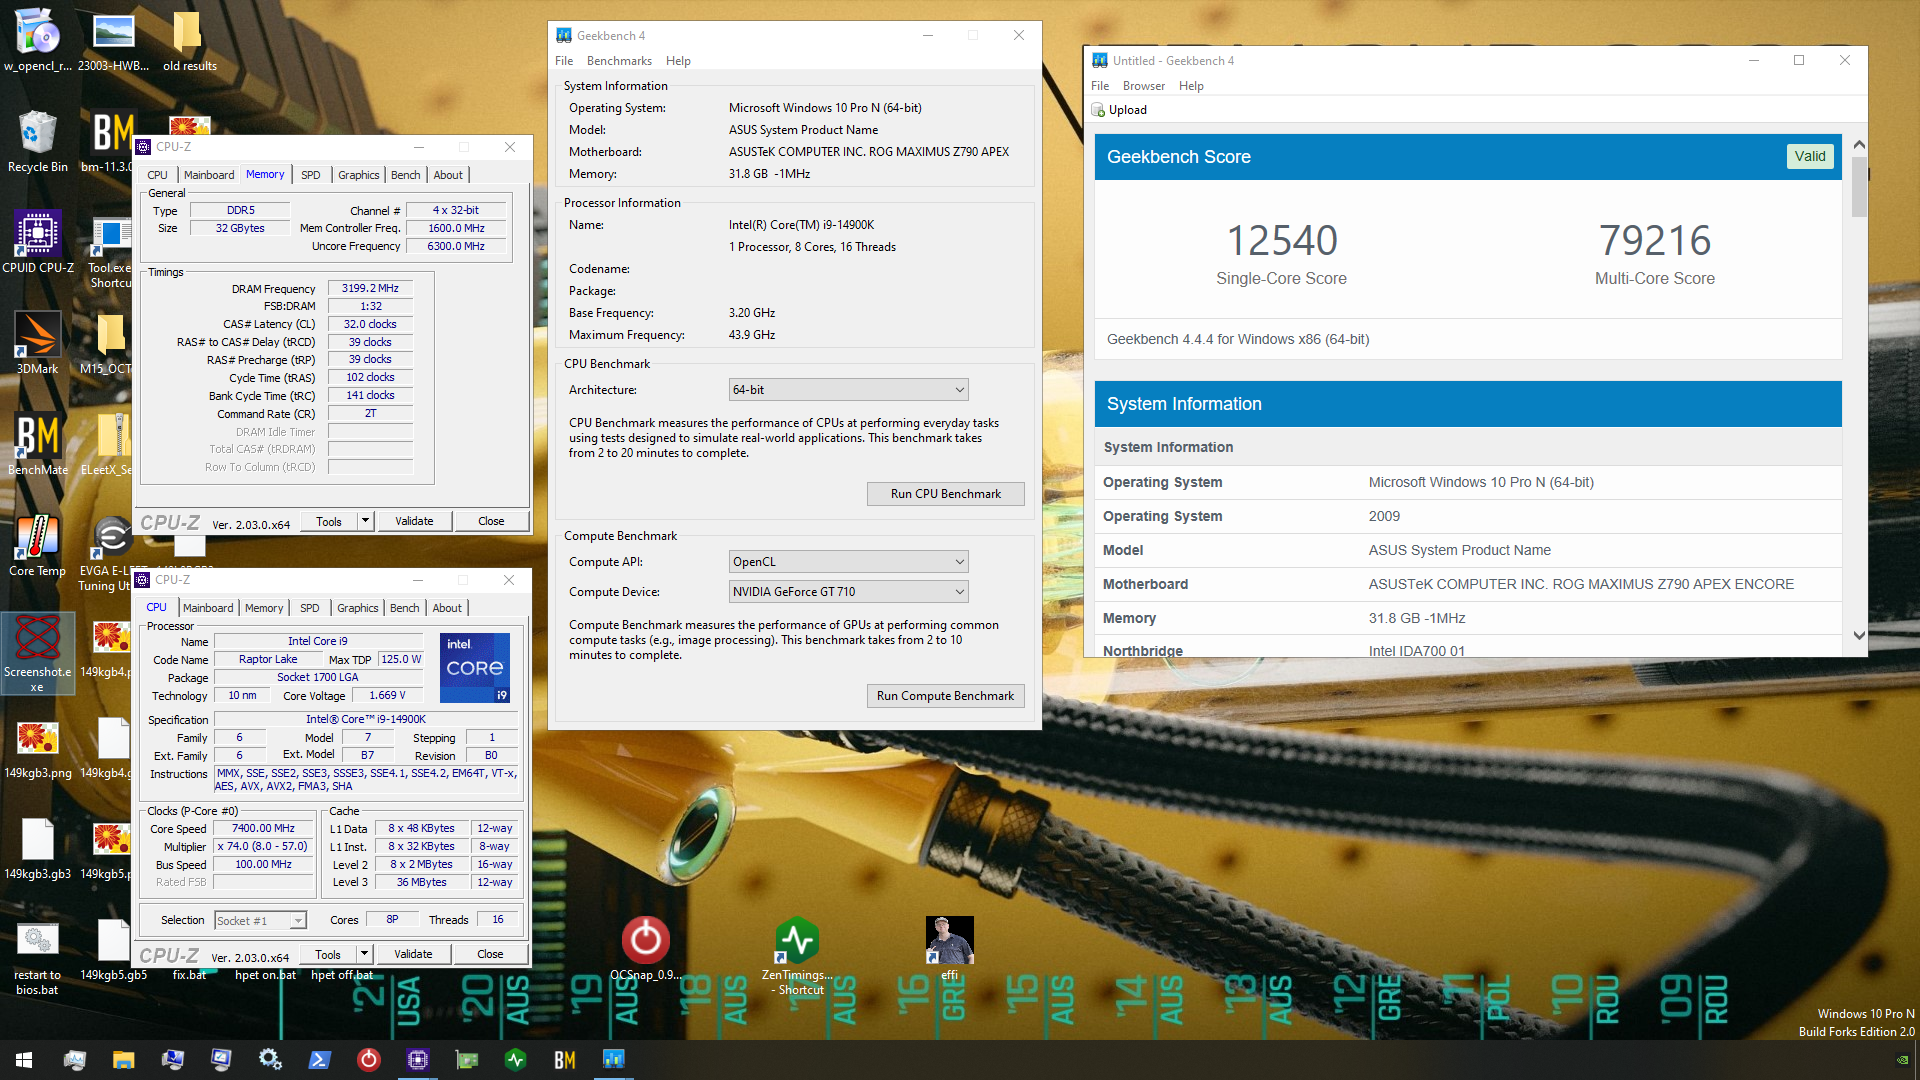Open Memory tab in lower CPU-Z

[264, 608]
